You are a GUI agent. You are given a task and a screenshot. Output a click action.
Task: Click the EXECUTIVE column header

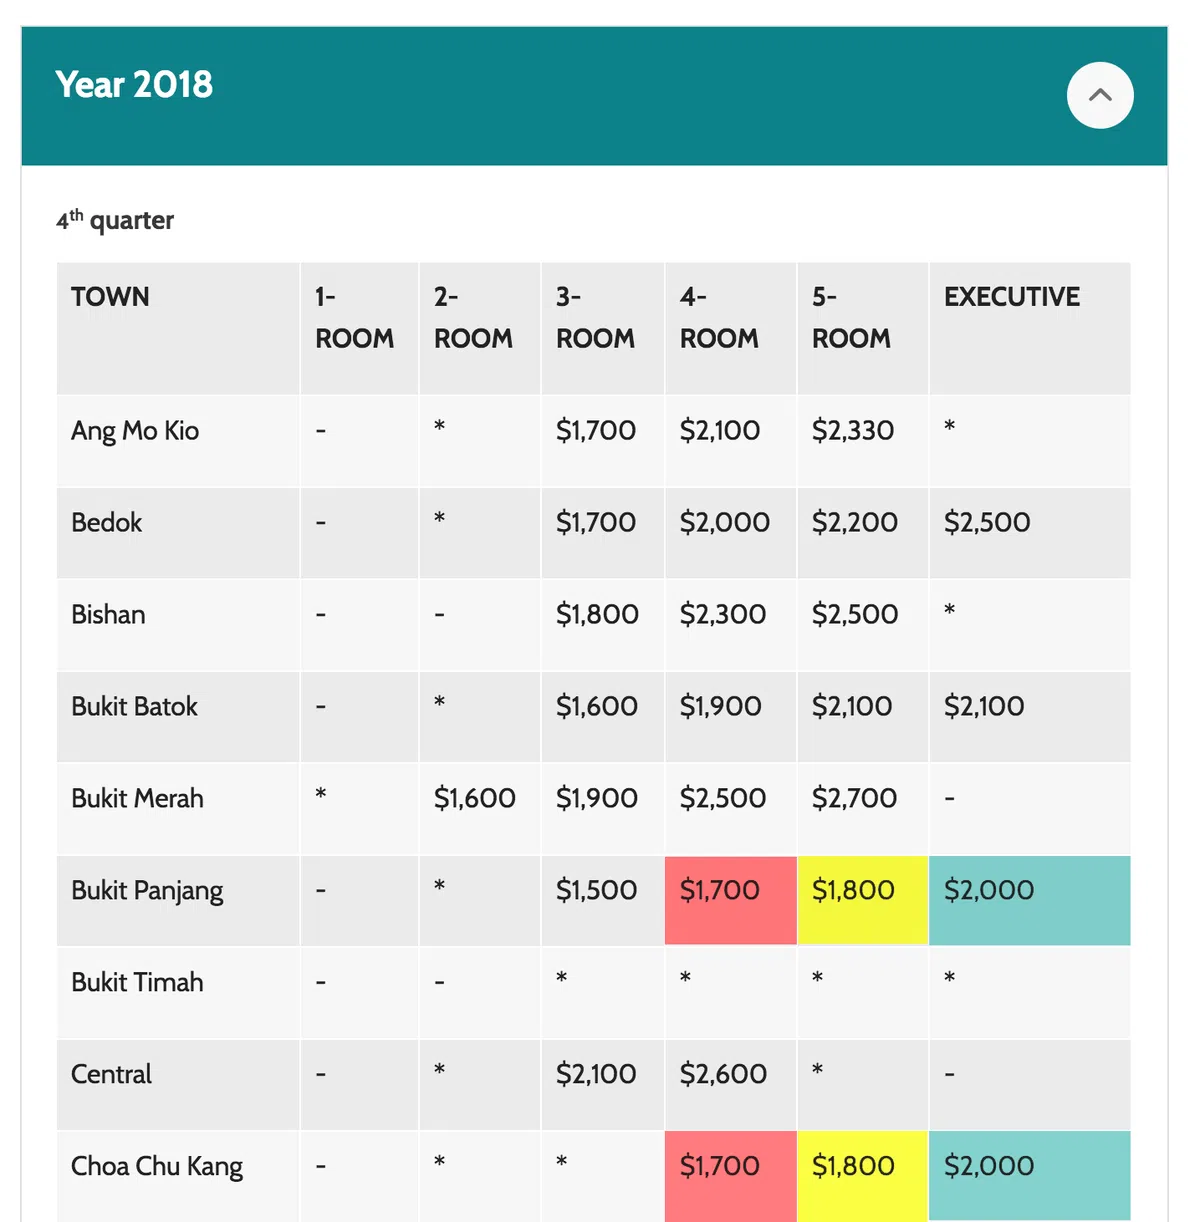(x=1011, y=297)
